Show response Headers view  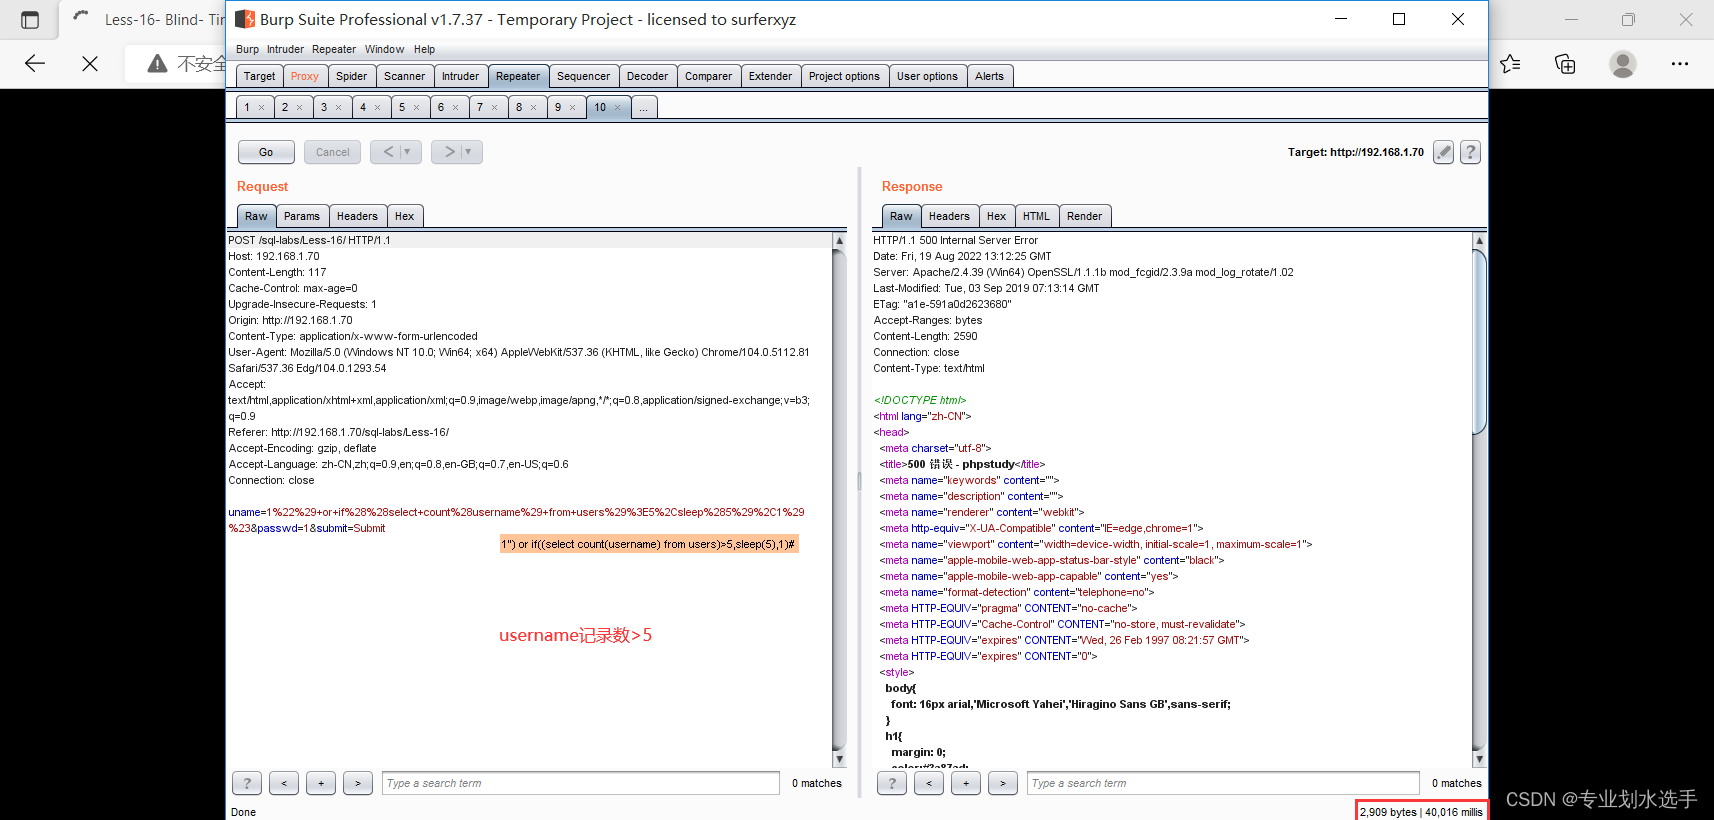[x=949, y=216]
